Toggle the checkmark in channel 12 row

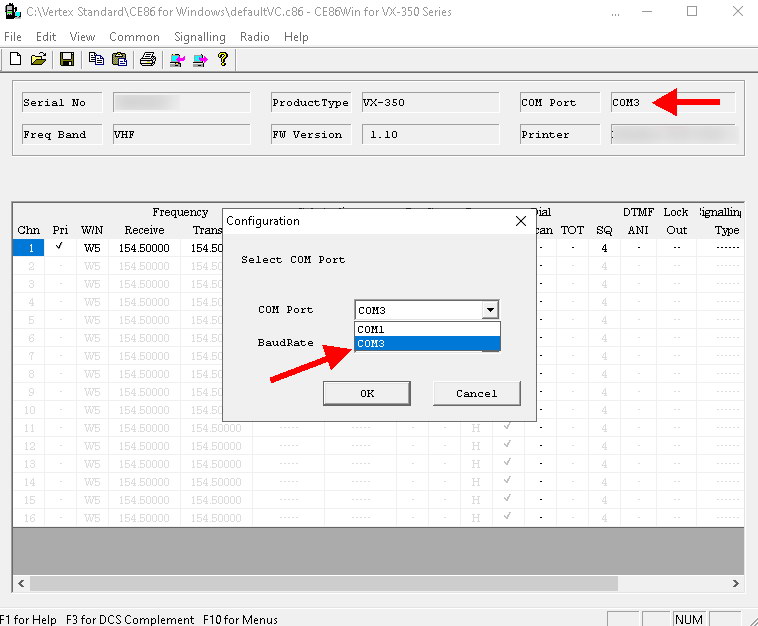[507, 444]
